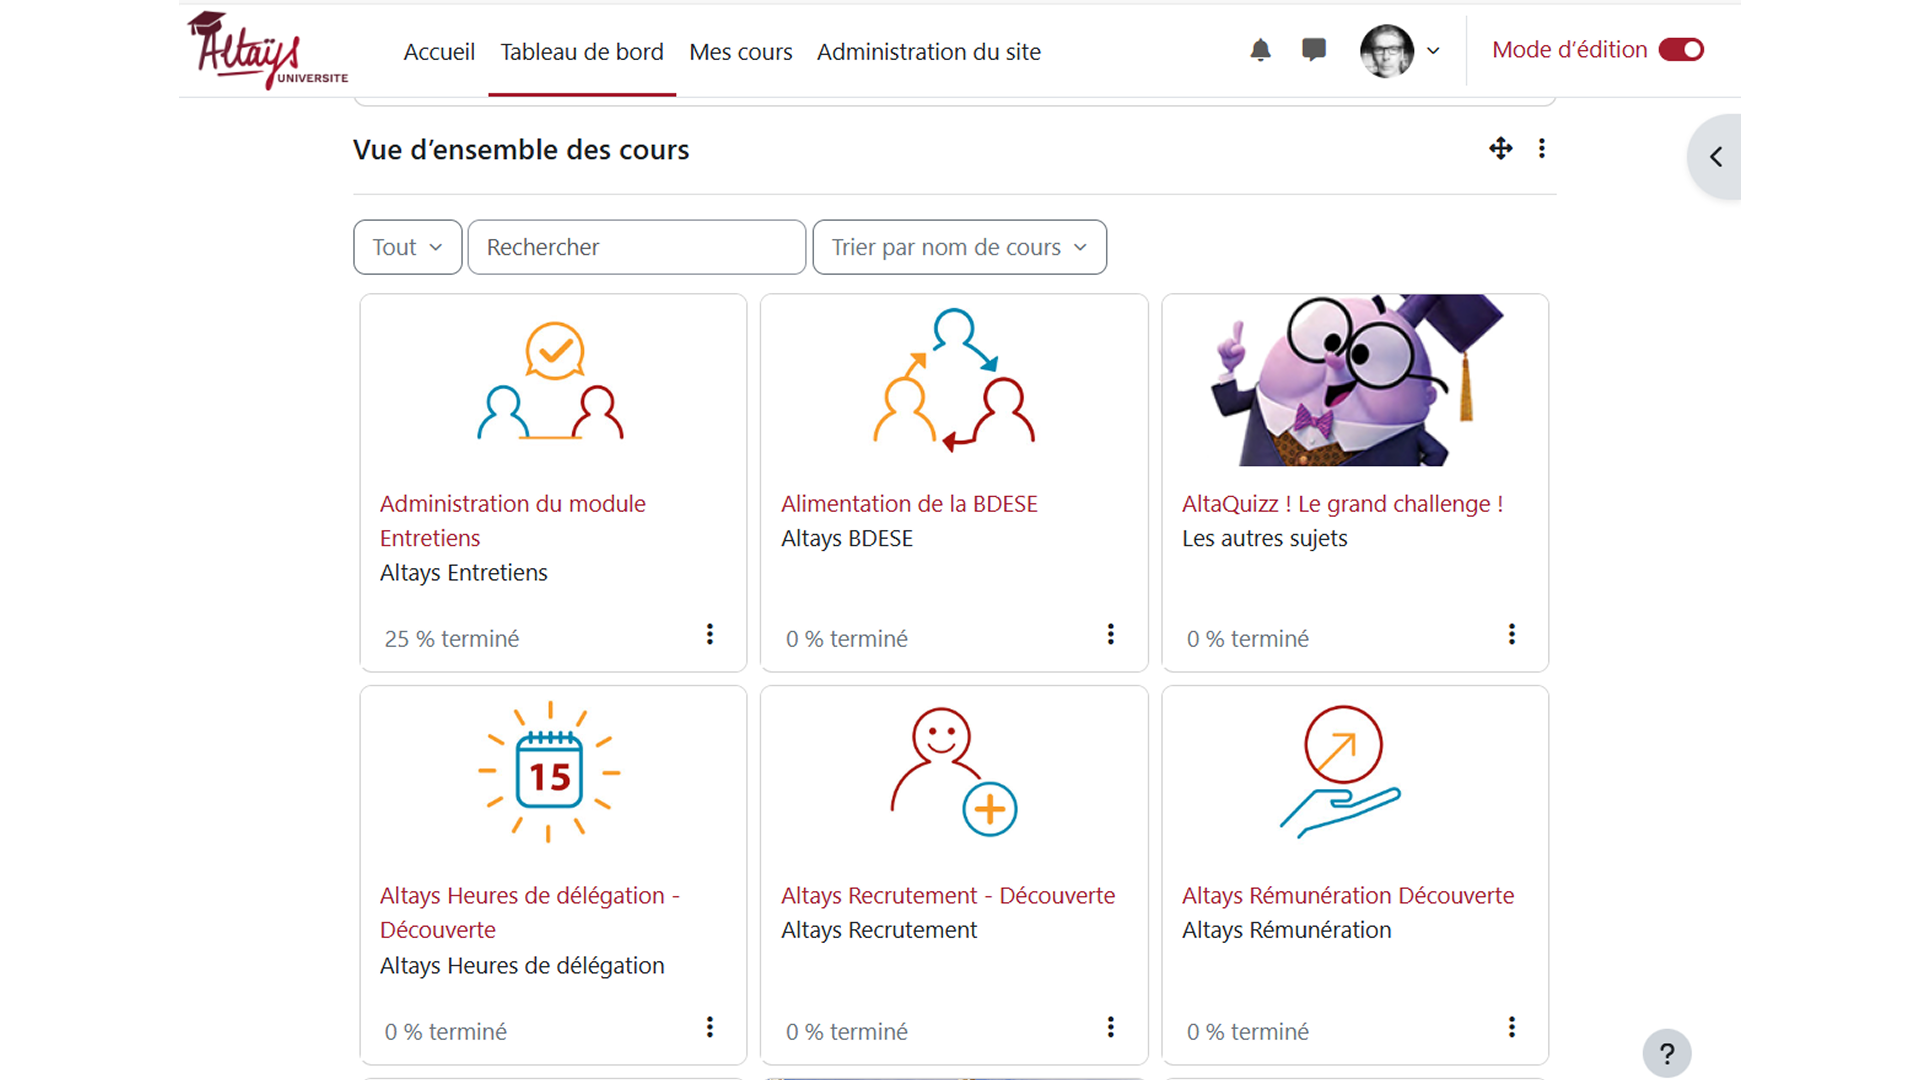Open the Alimentation de la BDESE card's three-dot menu
This screenshot has height=1080, width=1920.
[1110, 635]
